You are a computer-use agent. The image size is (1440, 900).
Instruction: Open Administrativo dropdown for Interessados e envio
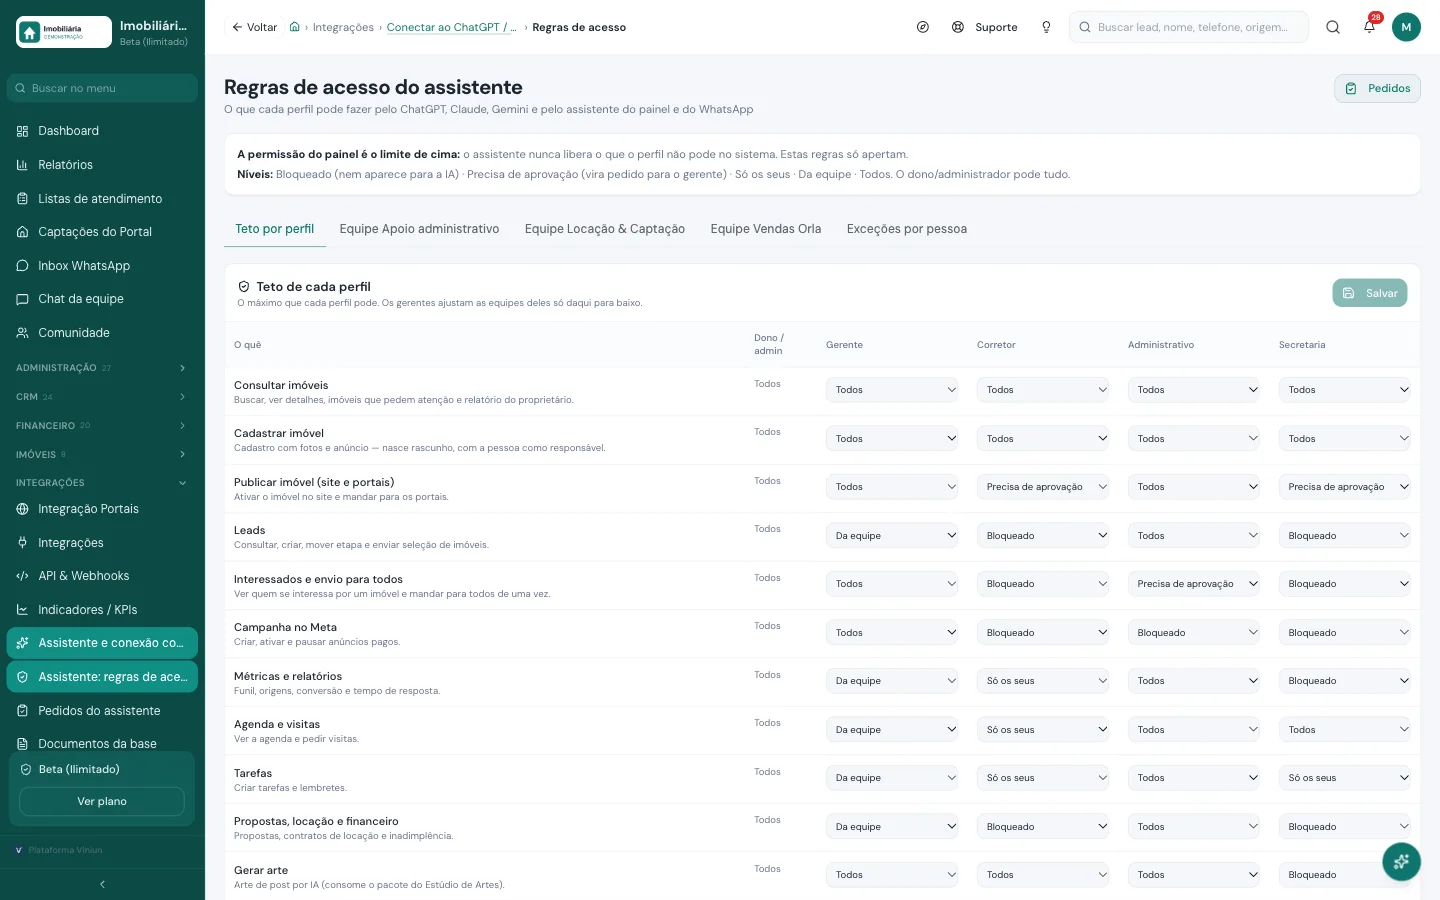[1195, 584]
